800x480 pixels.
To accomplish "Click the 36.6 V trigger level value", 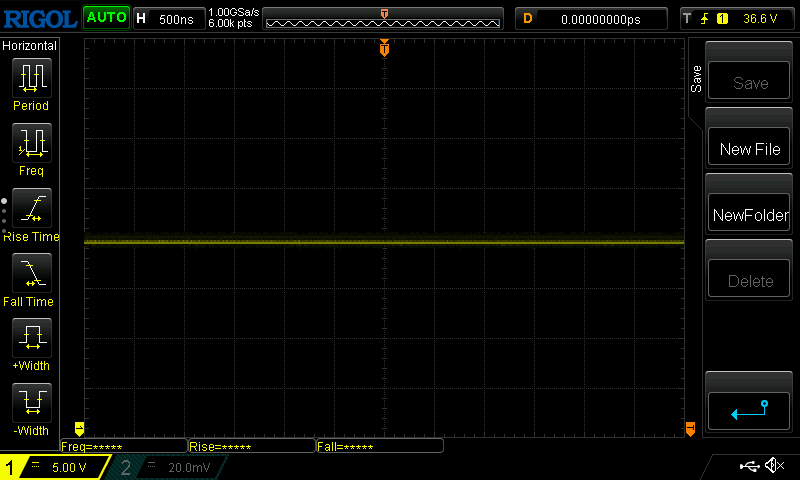I will [760, 19].
